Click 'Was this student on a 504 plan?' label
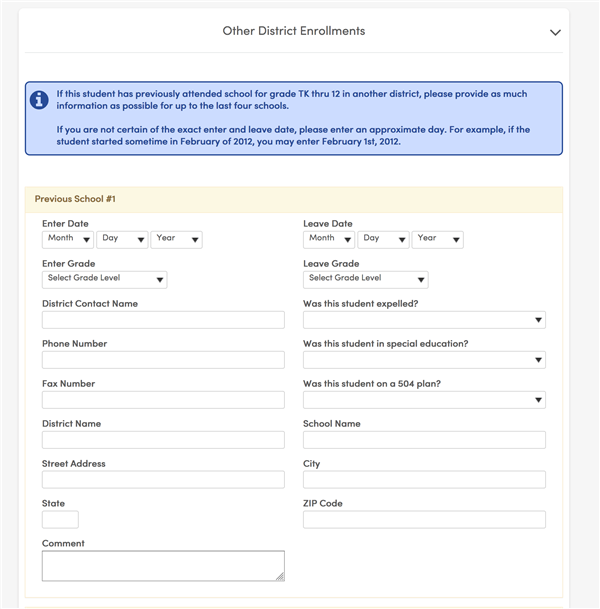 (x=372, y=384)
